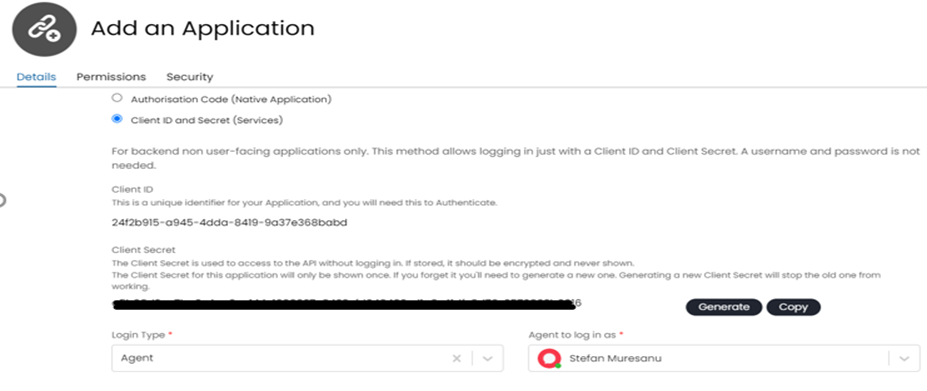Click the Agent value in Login Type field
The height and width of the screenshot is (391, 927).
tap(136, 358)
